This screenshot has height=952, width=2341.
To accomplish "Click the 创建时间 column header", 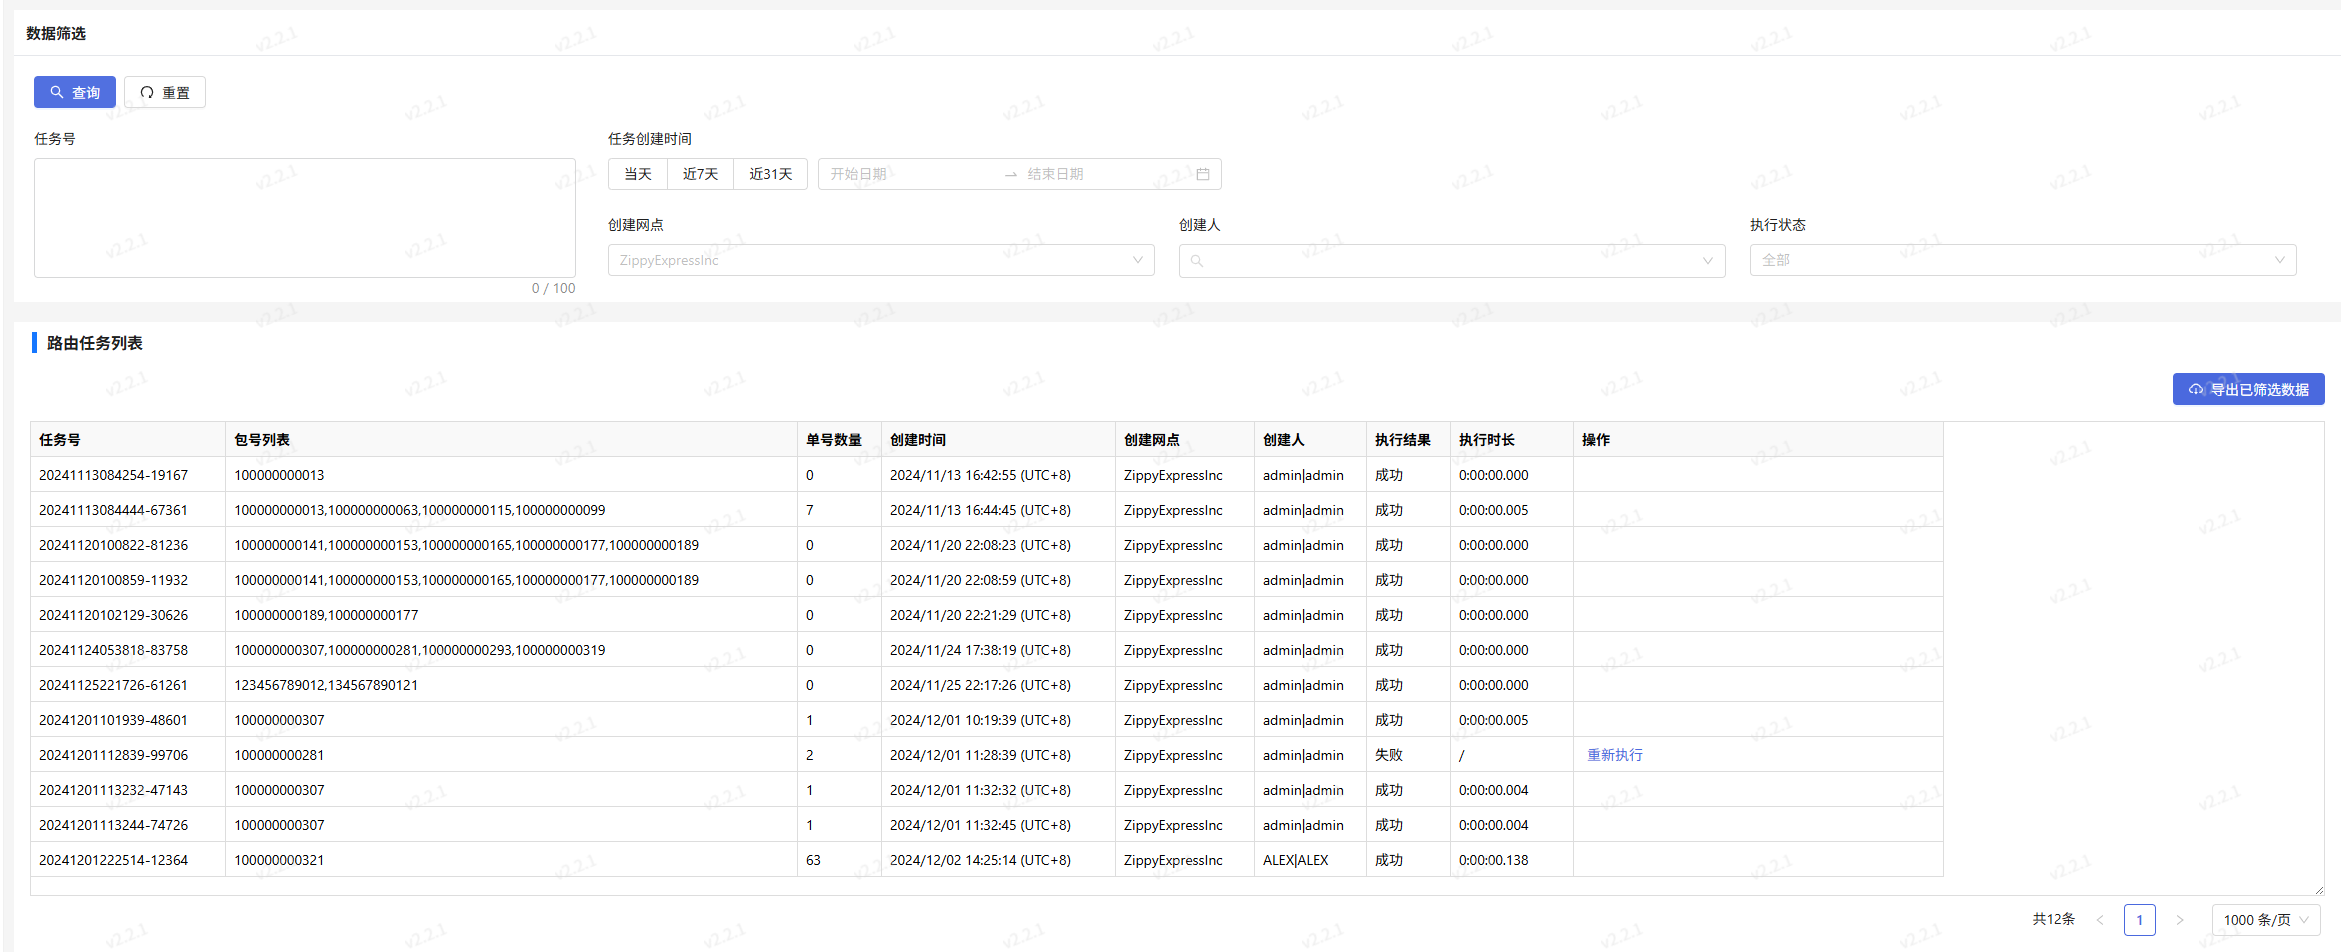I will [x=918, y=440].
